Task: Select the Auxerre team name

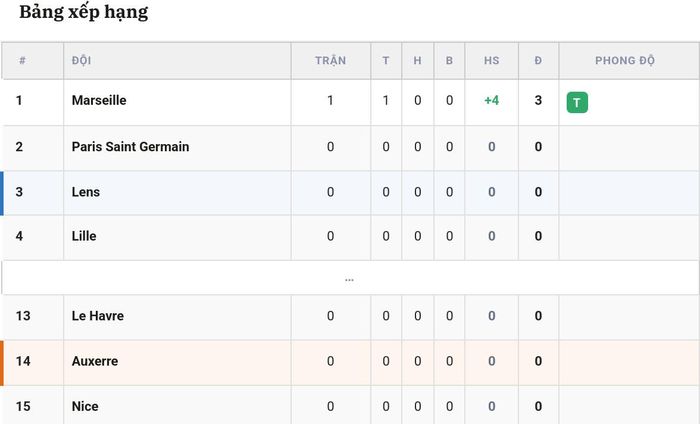Action: [x=95, y=361]
